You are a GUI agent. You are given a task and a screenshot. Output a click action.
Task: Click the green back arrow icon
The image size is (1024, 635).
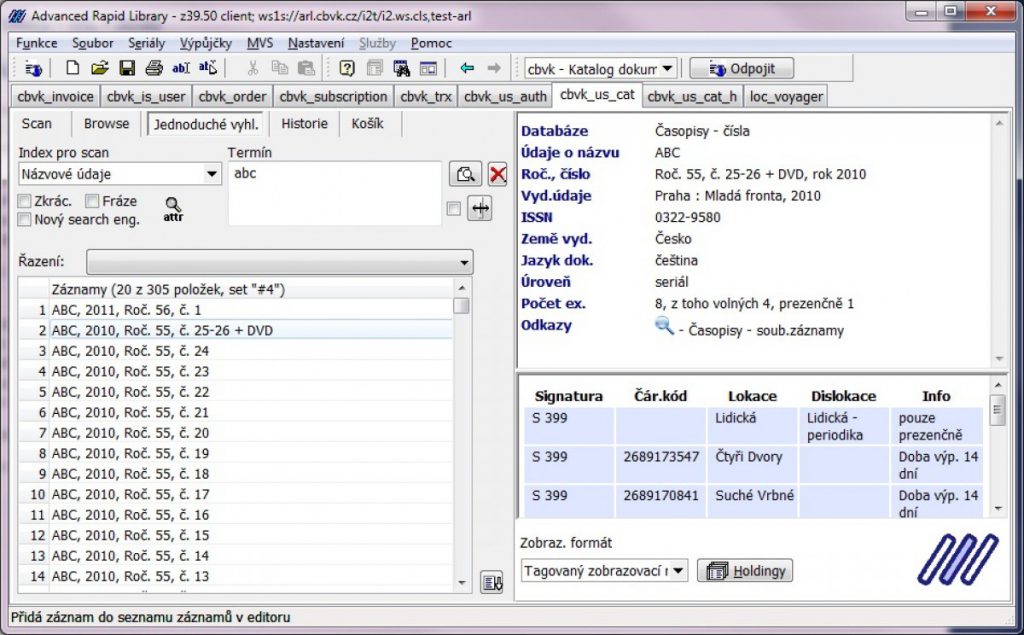click(466, 68)
